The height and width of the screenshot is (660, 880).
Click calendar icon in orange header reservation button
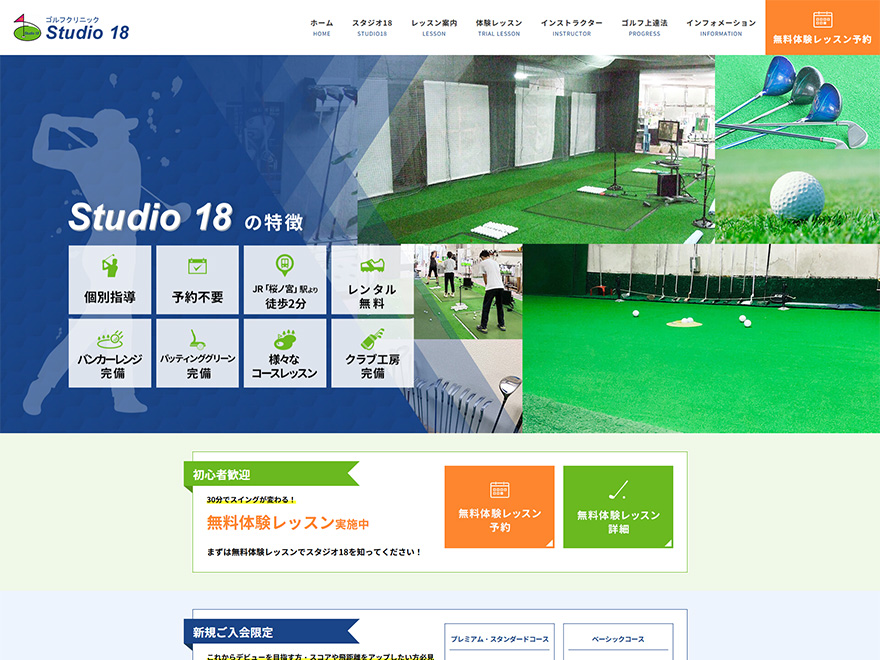tap(822, 20)
